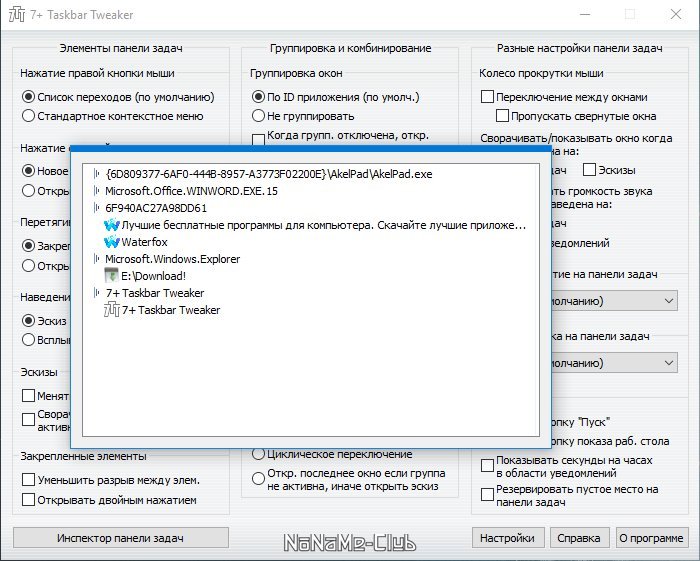Collapse the 6F940AC27A98DD61 group
The height and width of the screenshot is (561, 700).
pos(96,208)
